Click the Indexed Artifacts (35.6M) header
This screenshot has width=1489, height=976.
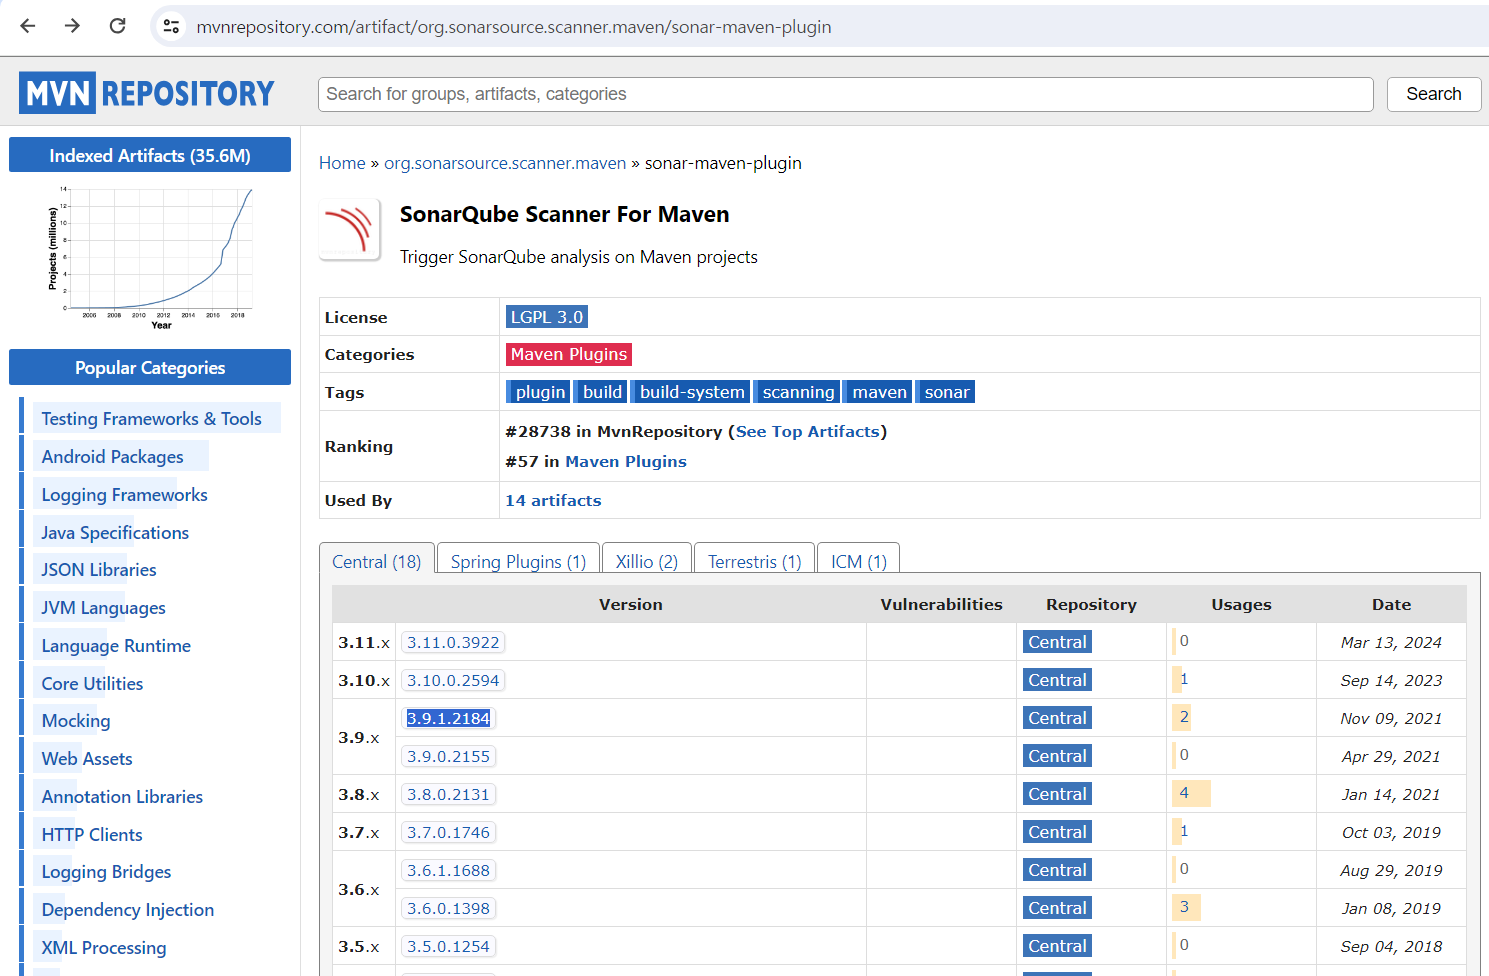click(150, 155)
